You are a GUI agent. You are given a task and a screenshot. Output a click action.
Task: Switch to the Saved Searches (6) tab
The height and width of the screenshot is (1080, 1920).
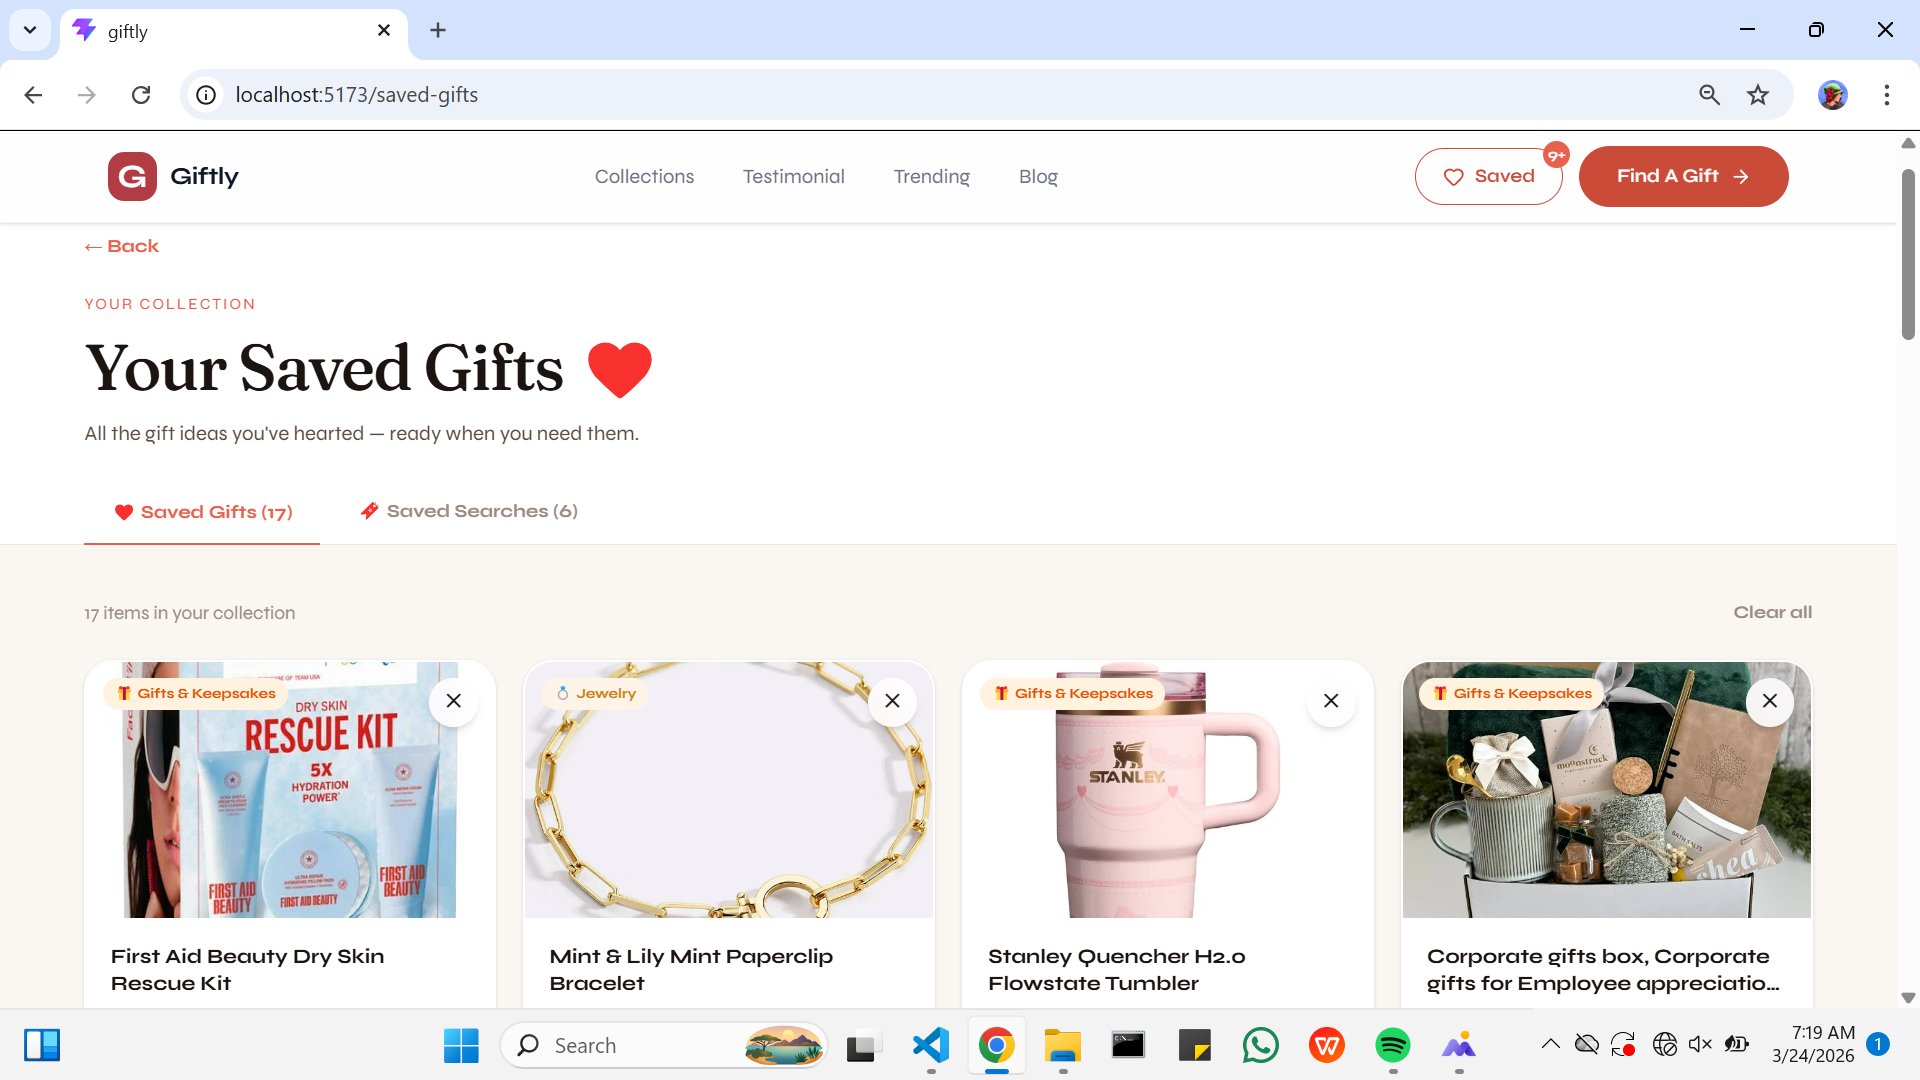tap(469, 511)
